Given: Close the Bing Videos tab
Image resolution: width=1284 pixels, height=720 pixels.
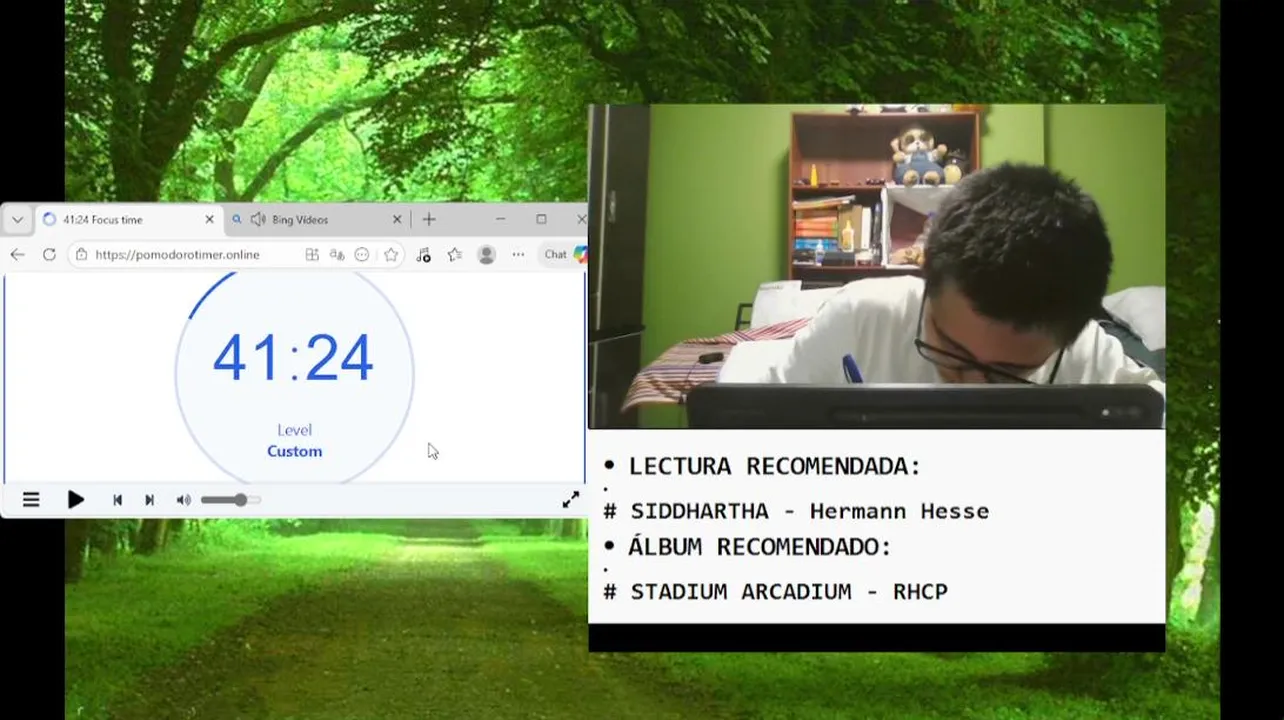Looking at the screenshot, I should (397, 219).
